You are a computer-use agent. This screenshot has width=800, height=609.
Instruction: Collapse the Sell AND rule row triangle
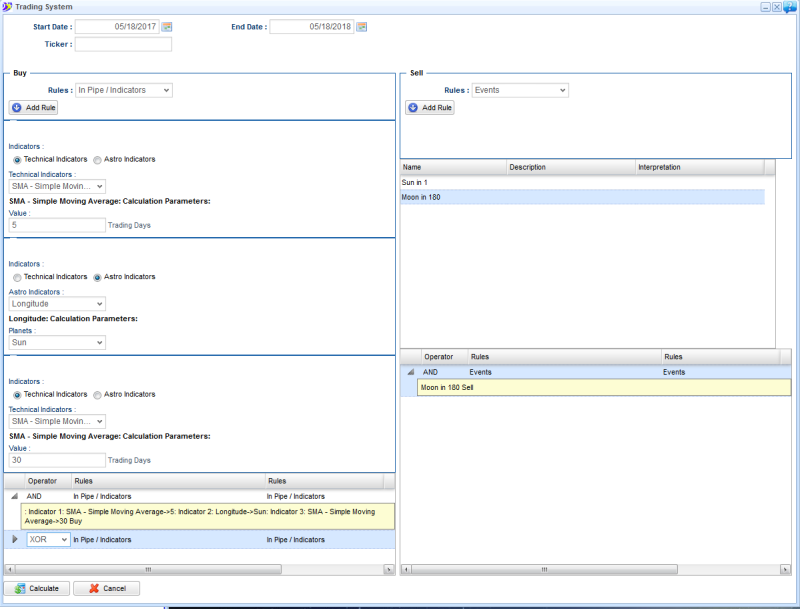pos(410,372)
